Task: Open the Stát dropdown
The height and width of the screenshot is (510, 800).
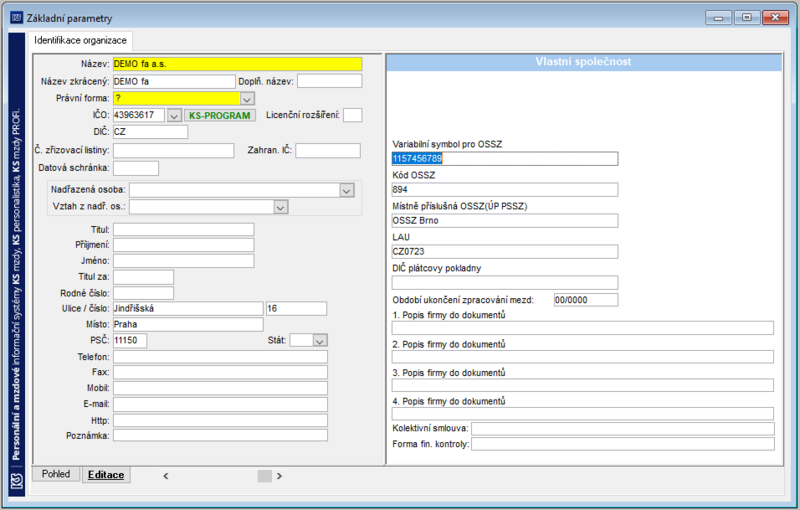Action: coord(320,341)
